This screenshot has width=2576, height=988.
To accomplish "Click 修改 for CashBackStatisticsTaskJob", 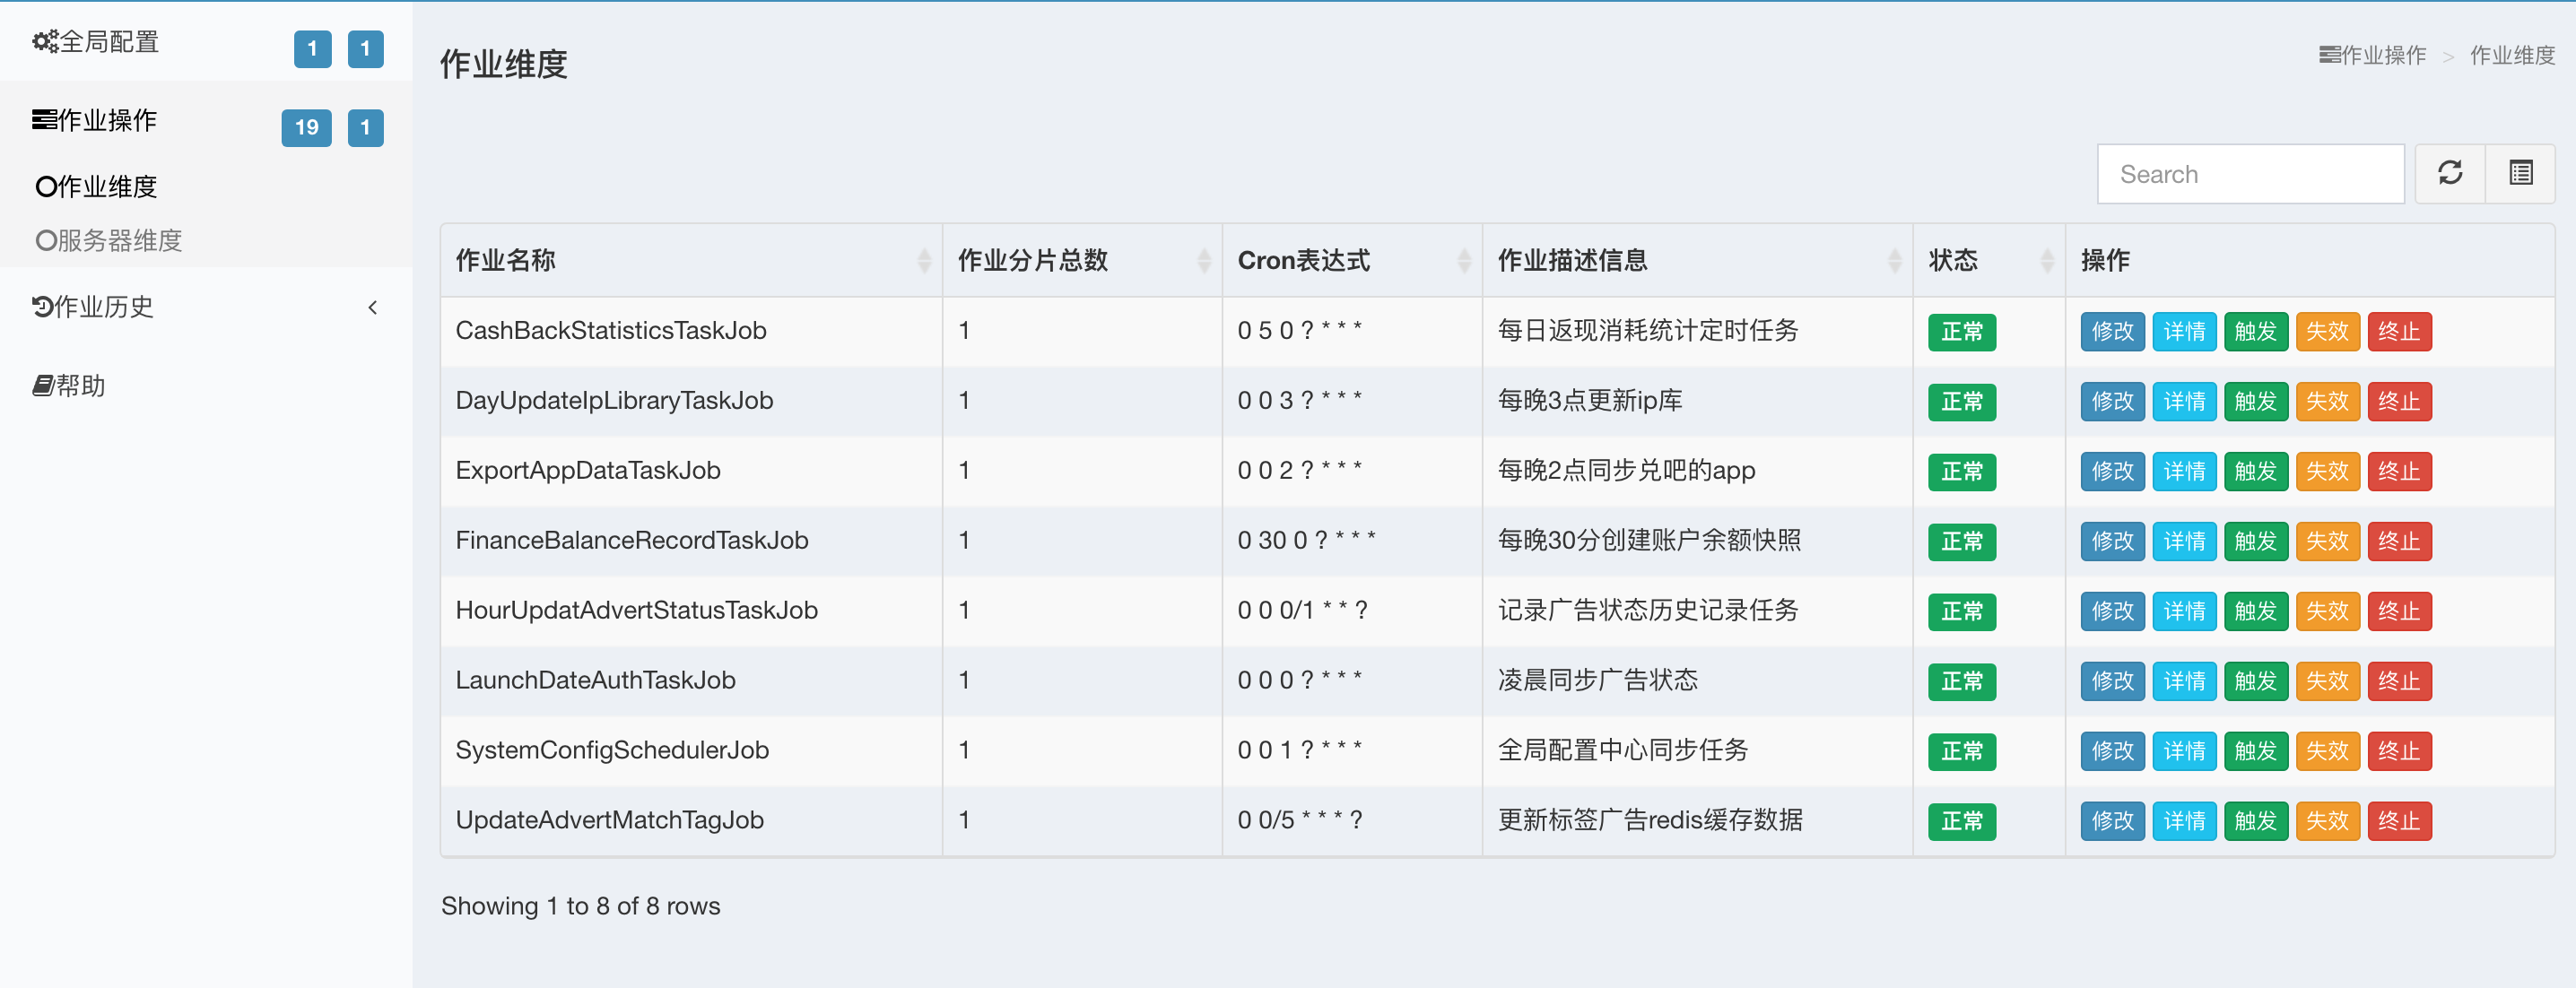I will click(2112, 331).
